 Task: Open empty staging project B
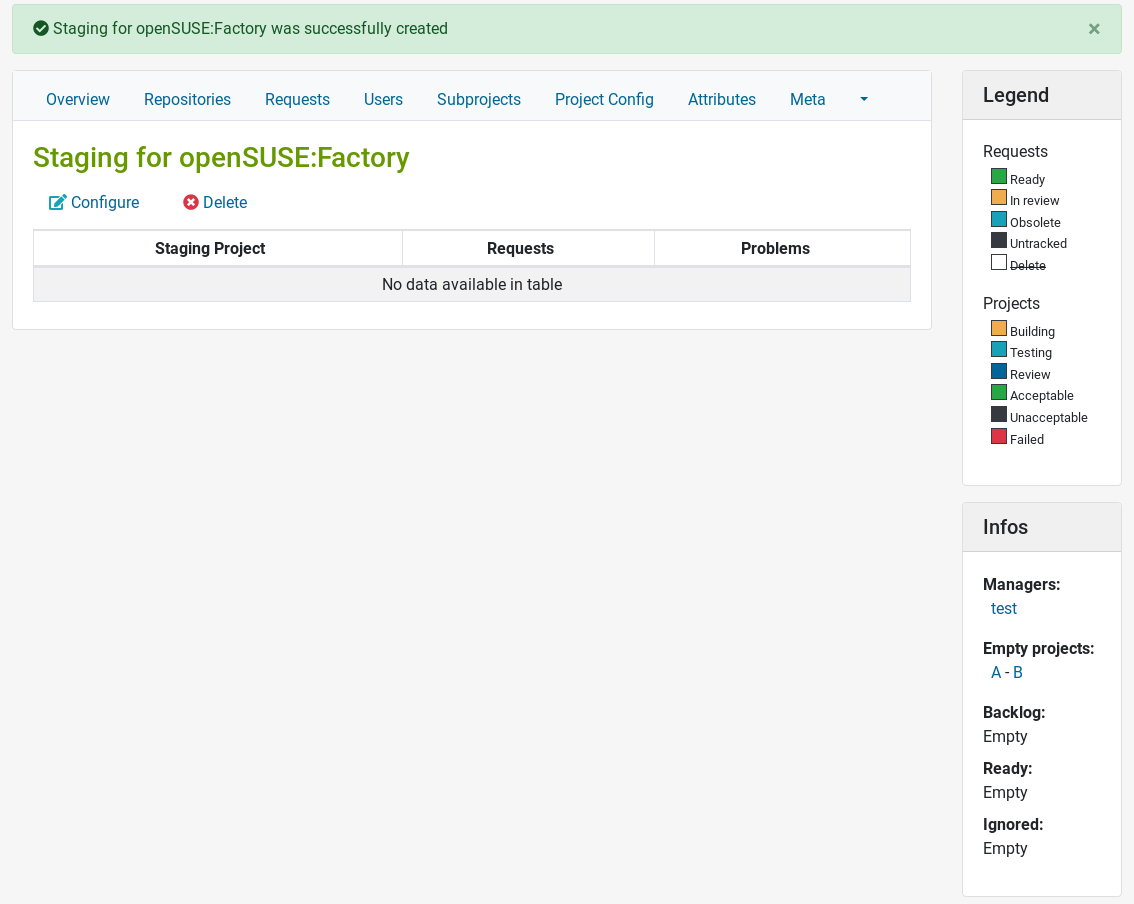point(1018,673)
